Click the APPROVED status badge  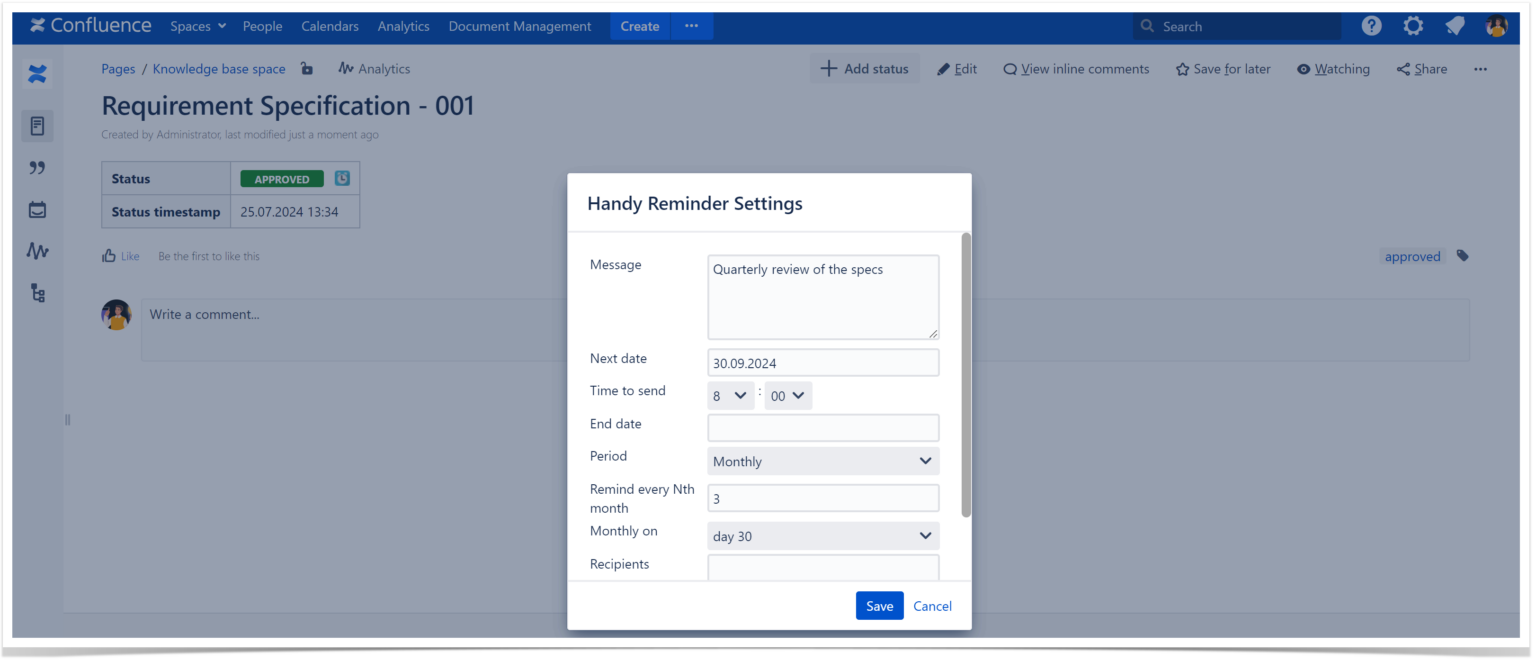tap(282, 179)
